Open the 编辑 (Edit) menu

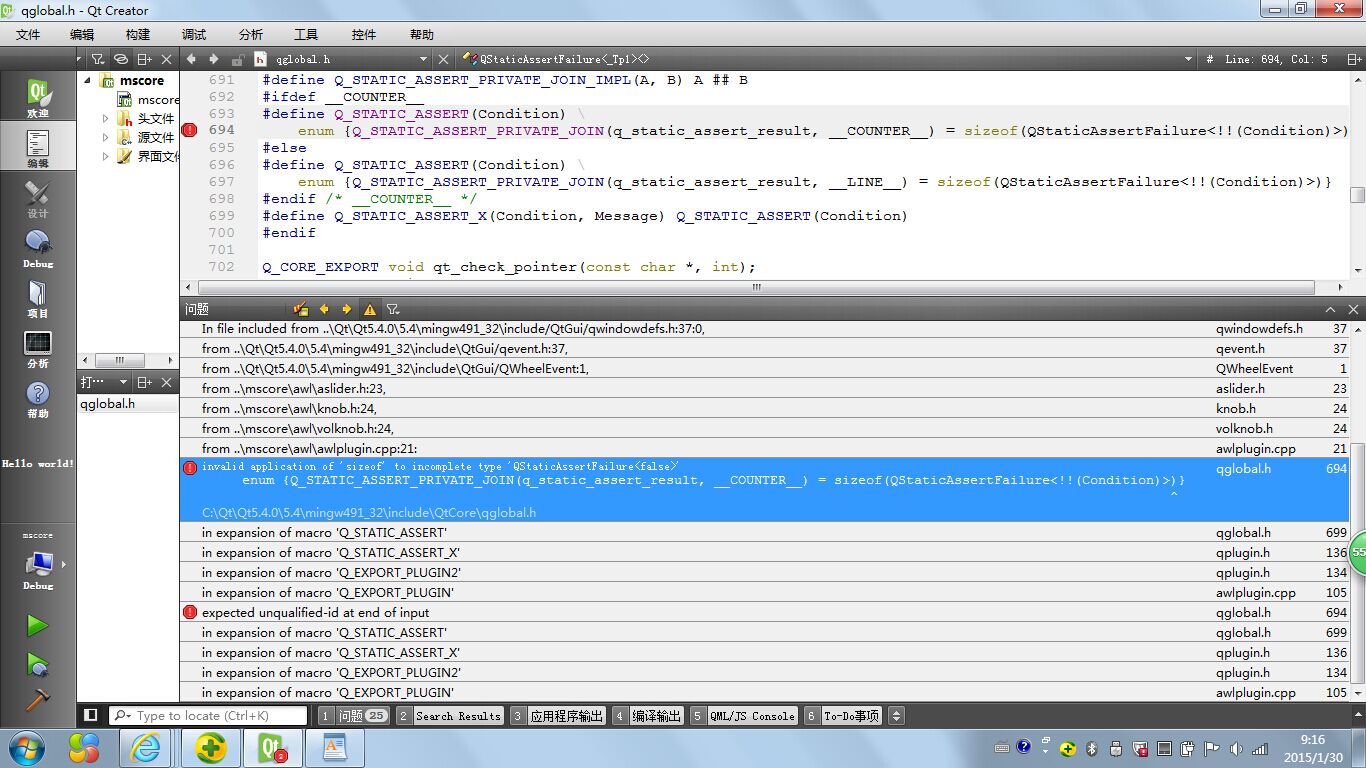click(x=82, y=34)
